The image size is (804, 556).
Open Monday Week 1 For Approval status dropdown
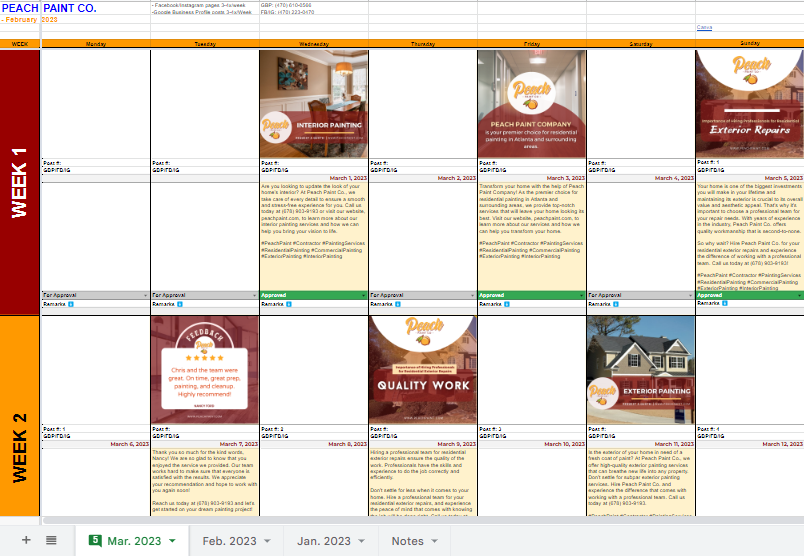pos(146,295)
